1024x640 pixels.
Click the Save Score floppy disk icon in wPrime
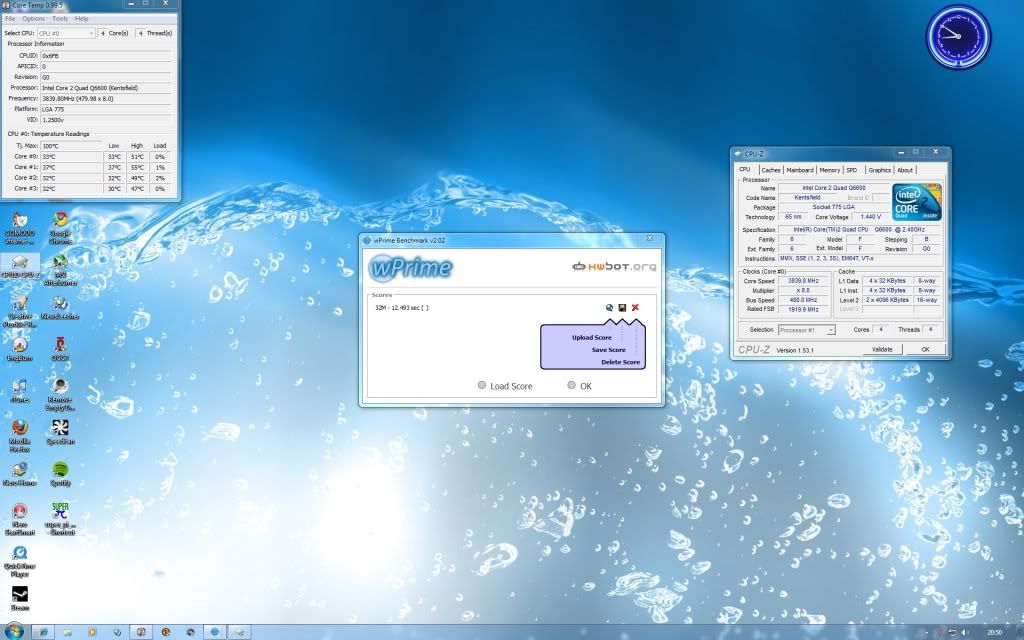coord(622,308)
